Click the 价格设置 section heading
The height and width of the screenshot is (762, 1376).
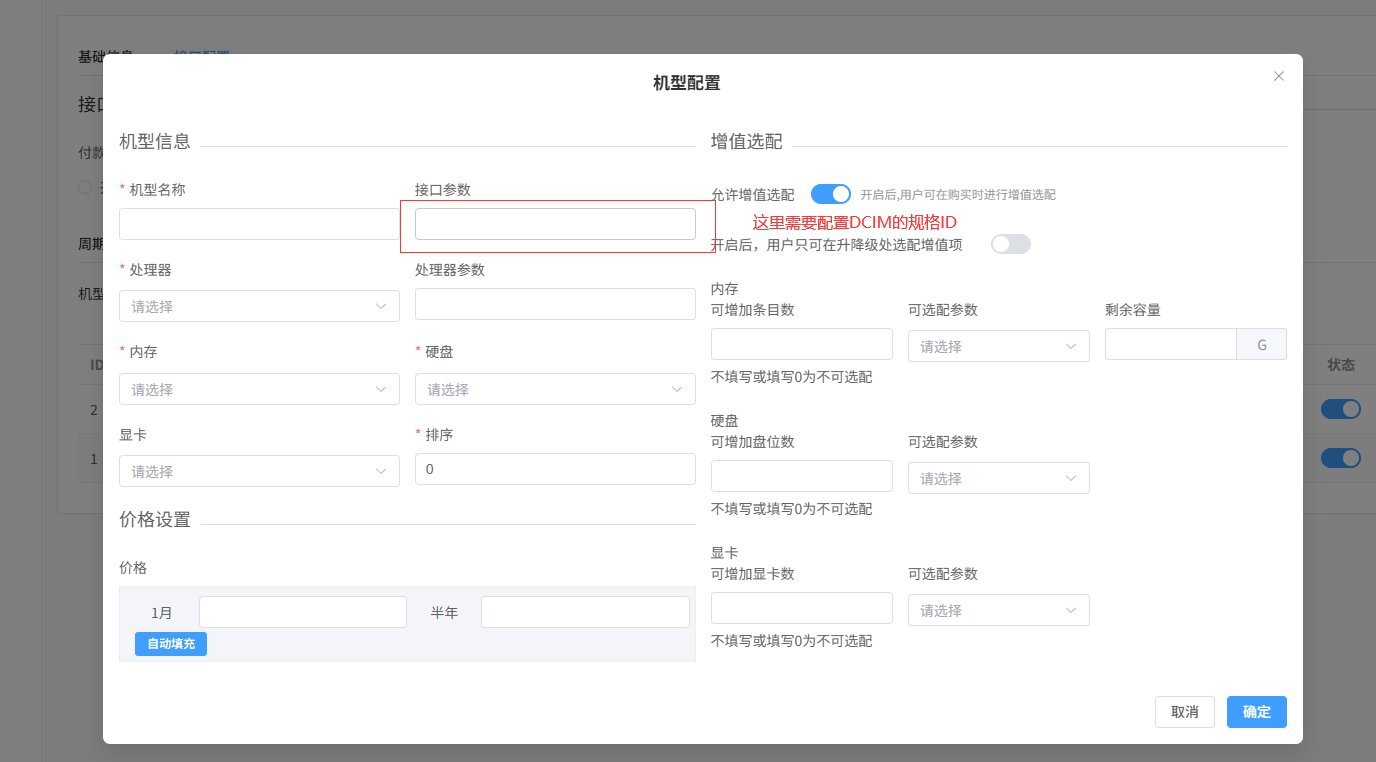[155, 520]
